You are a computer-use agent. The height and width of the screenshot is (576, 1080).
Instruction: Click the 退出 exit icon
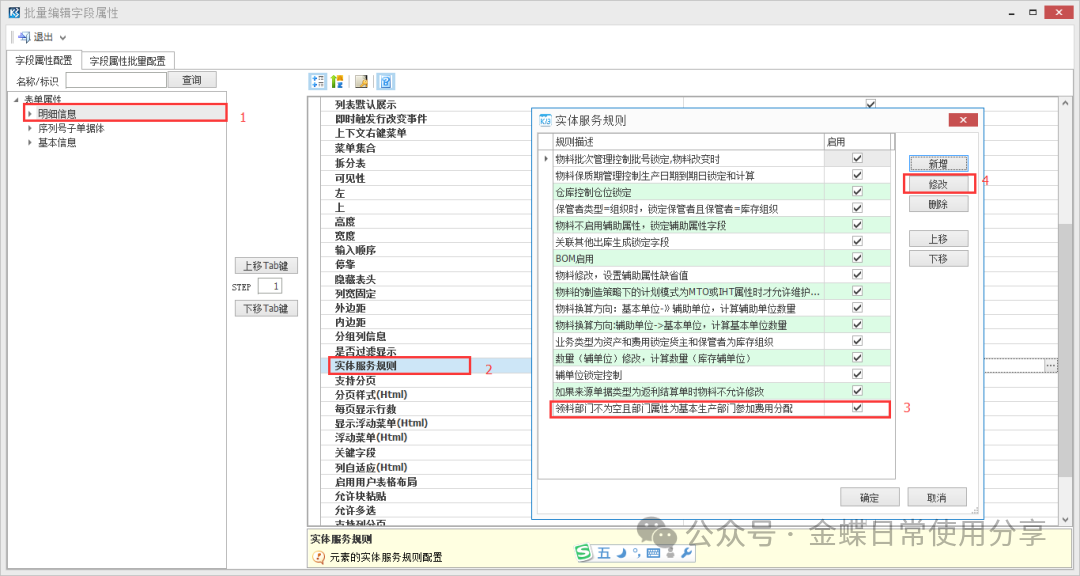[23, 37]
